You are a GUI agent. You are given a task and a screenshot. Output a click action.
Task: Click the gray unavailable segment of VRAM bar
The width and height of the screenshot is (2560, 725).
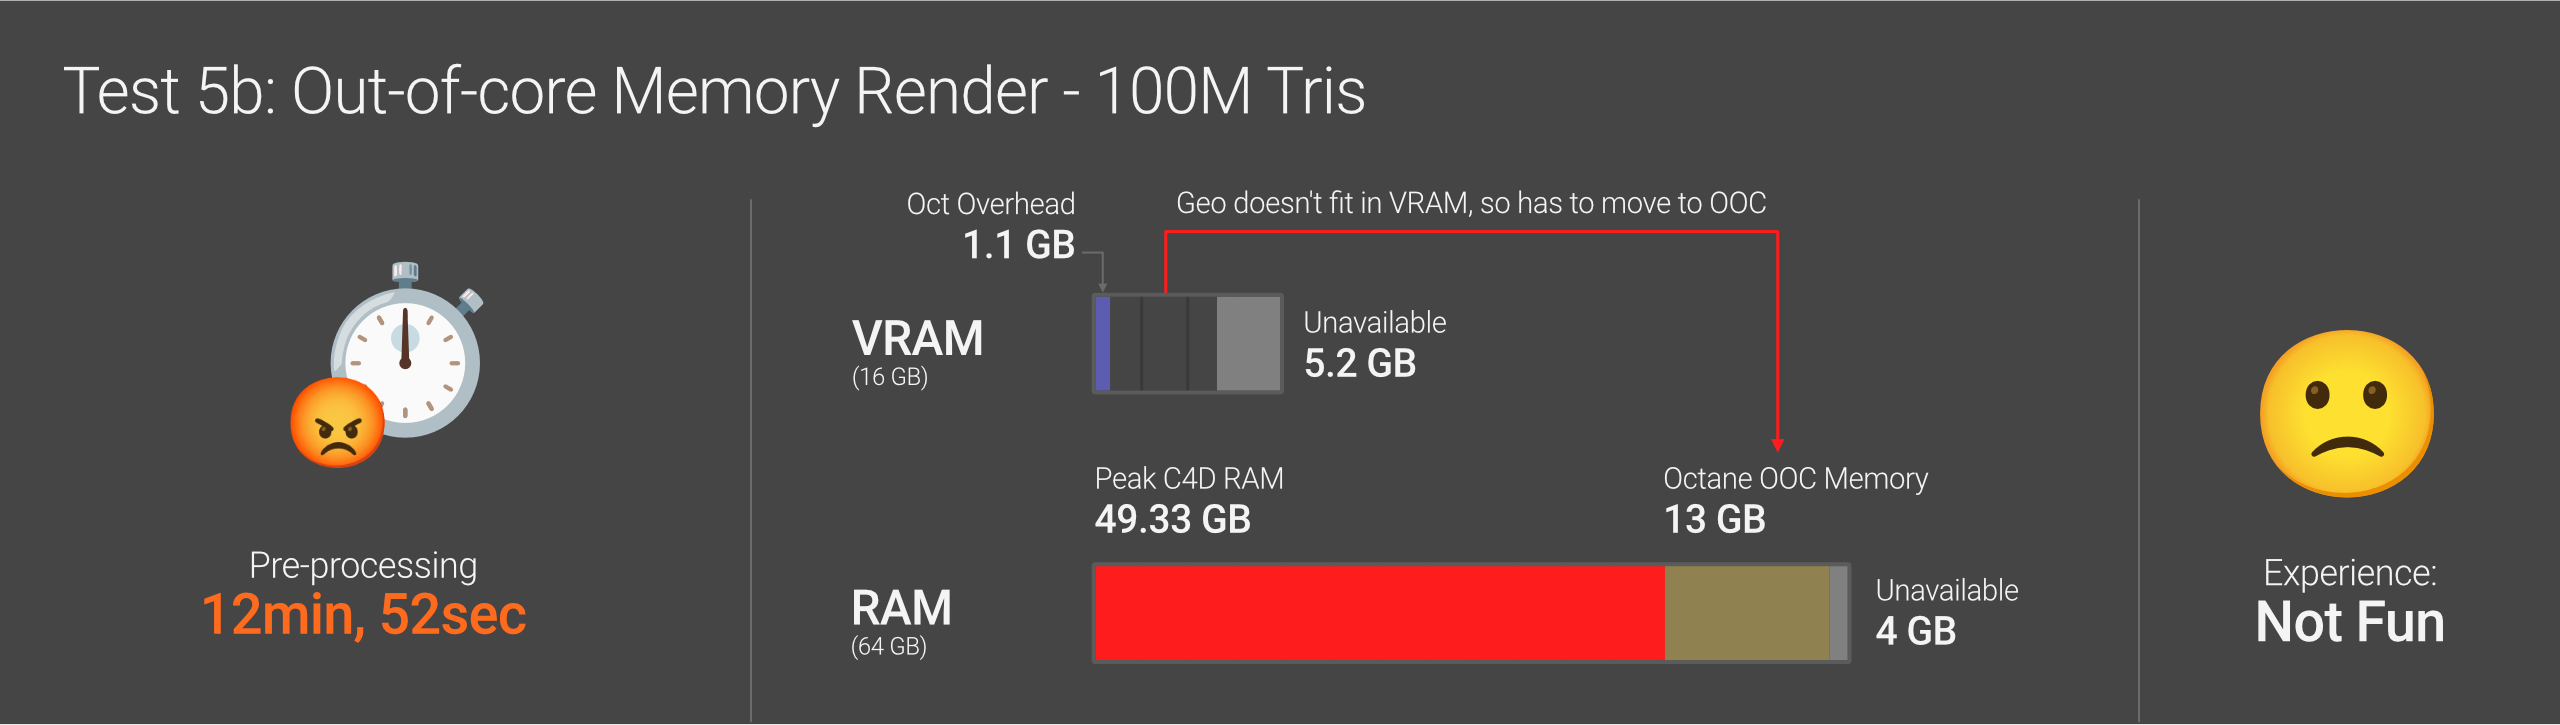tap(1248, 343)
